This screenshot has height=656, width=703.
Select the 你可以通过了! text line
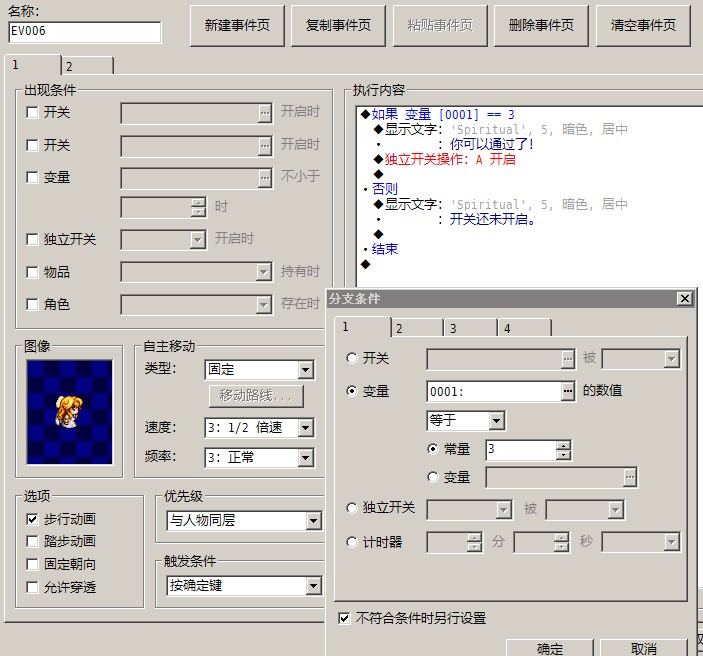tap(491, 144)
